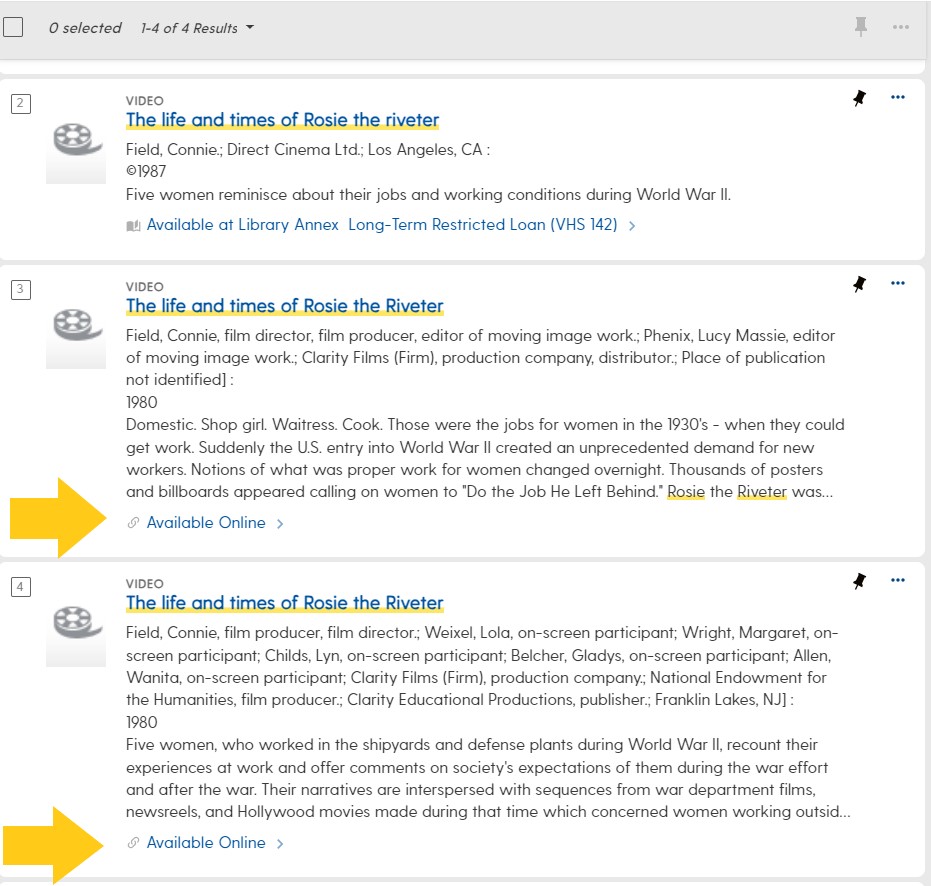This screenshot has width=931, height=886.
Task: Select result number 2 checkbox
Action: pyautogui.click(x=21, y=104)
